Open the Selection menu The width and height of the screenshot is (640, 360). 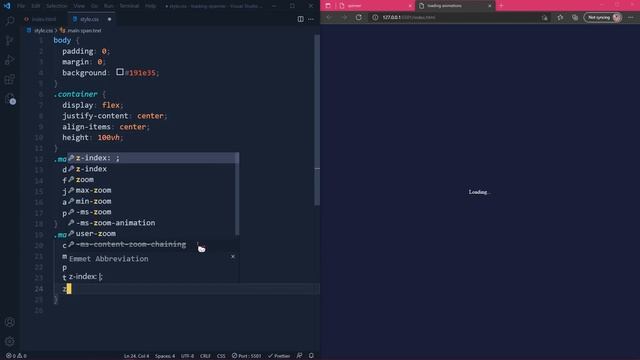tap(56, 6)
